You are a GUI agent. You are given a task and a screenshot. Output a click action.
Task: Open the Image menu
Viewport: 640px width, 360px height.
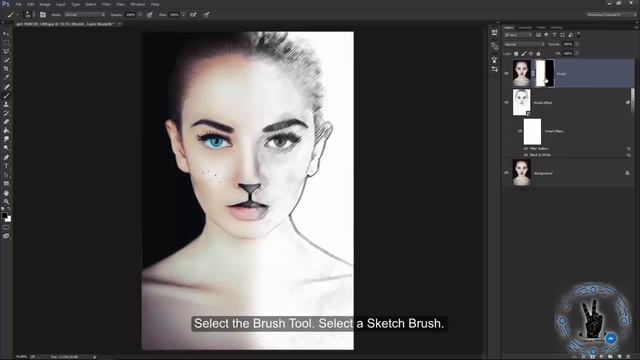pyautogui.click(x=45, y=4)
